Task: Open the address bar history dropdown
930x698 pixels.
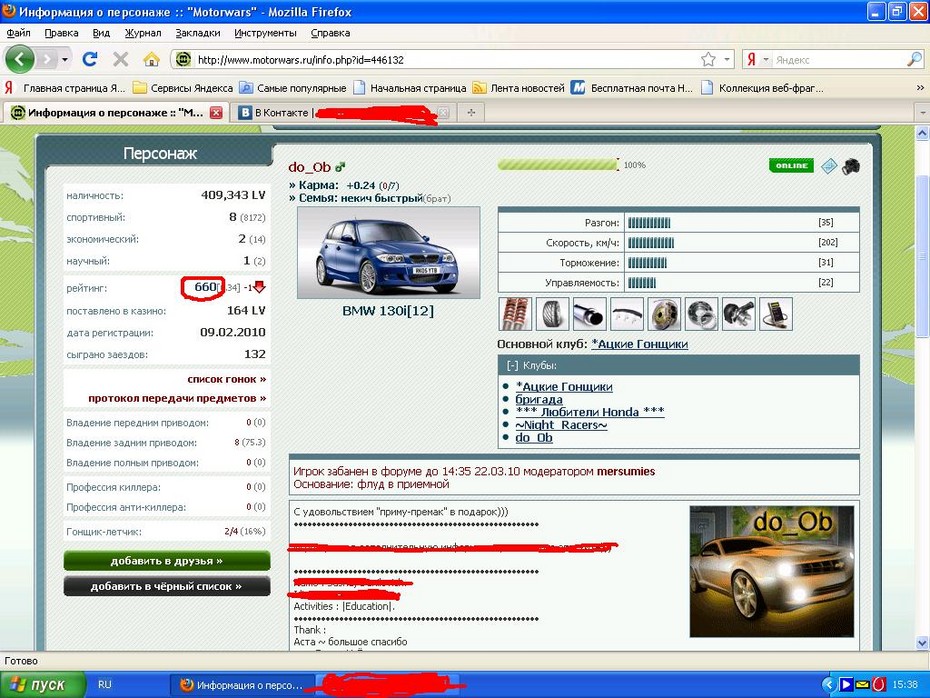Action: [x=727, y=59]
